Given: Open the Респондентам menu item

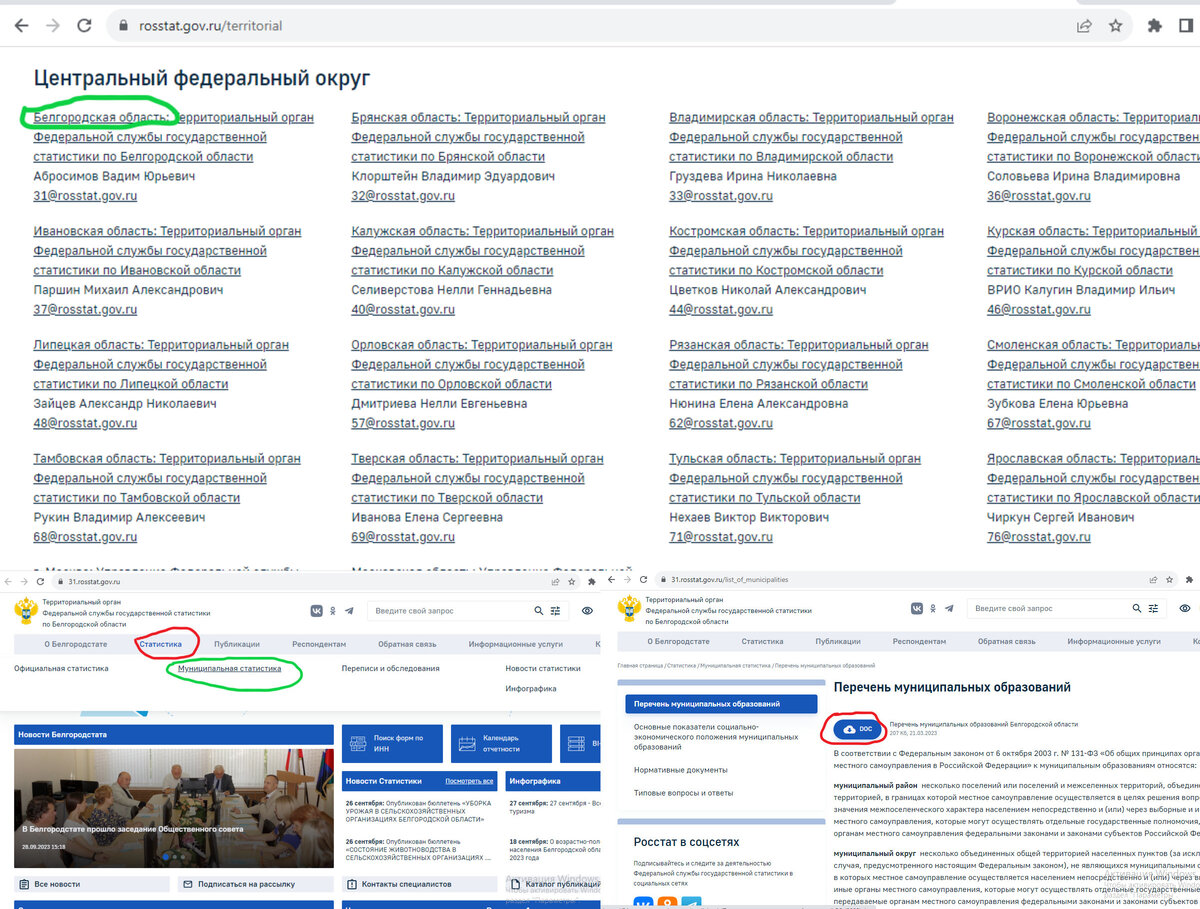Looking at the screenshot, I should click(x=318, y=644).
